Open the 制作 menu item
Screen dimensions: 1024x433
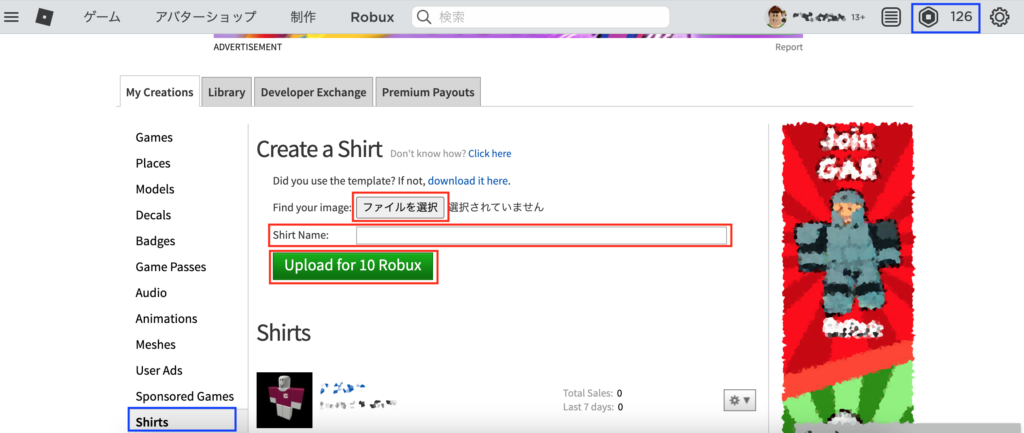[x=303, y=17]
